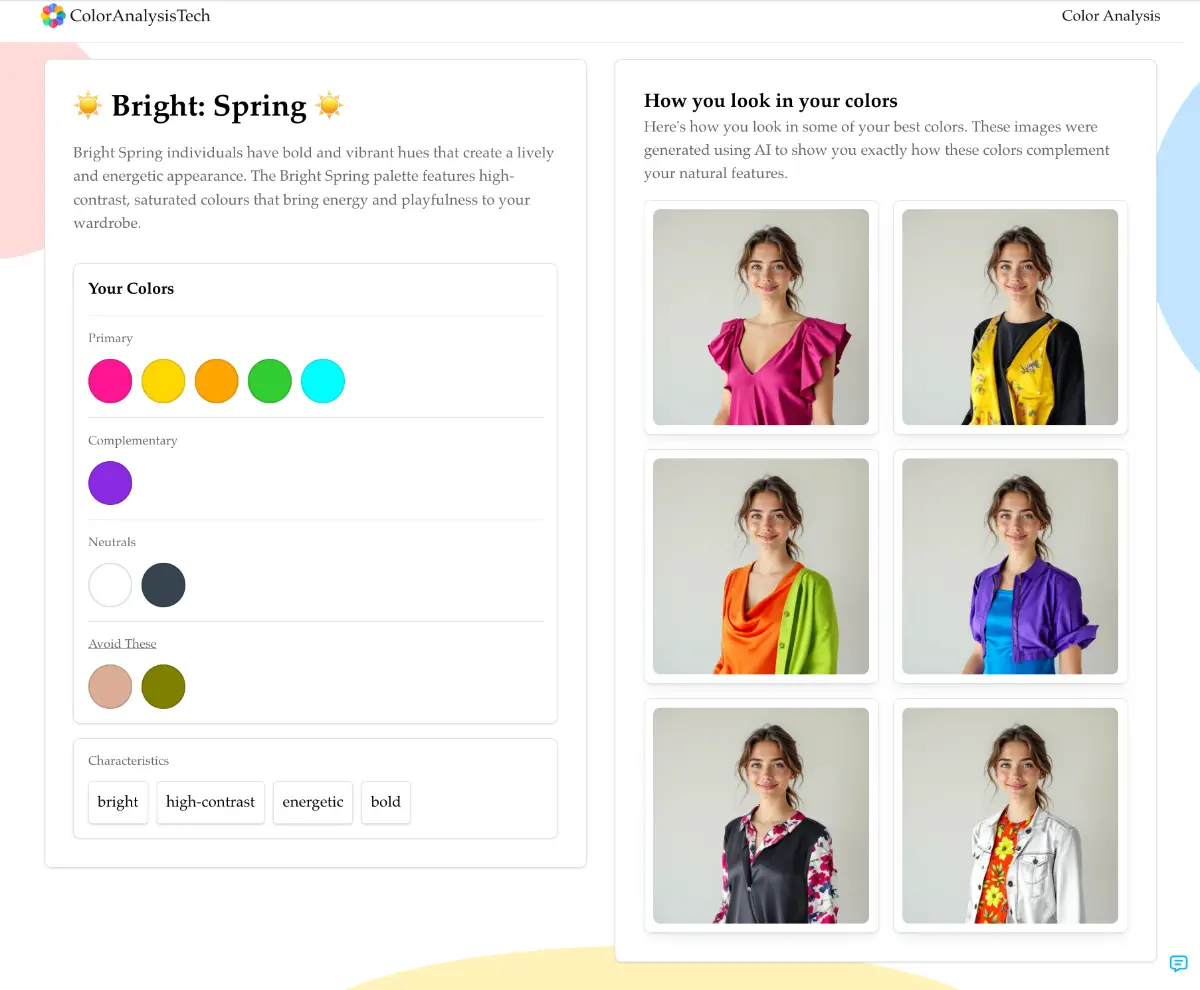This screenshot has height=990, width=1200.
Task: Select the dark navy neutral swatch
Action: [163, 585]
